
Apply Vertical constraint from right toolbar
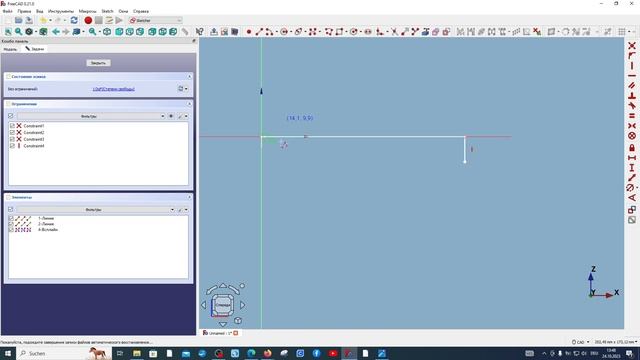tap(632, 66)
